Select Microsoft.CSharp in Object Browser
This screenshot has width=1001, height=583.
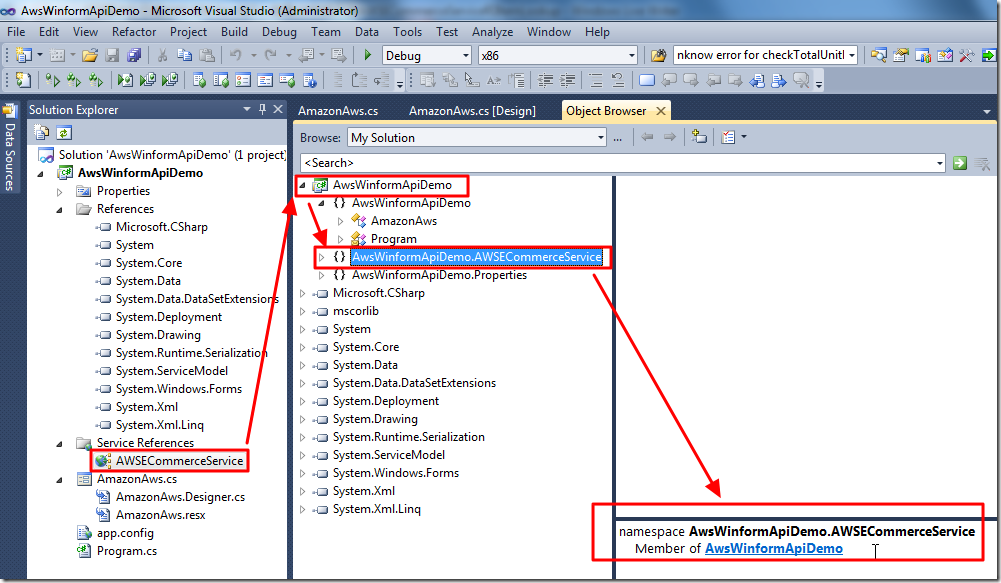(379, 293)
